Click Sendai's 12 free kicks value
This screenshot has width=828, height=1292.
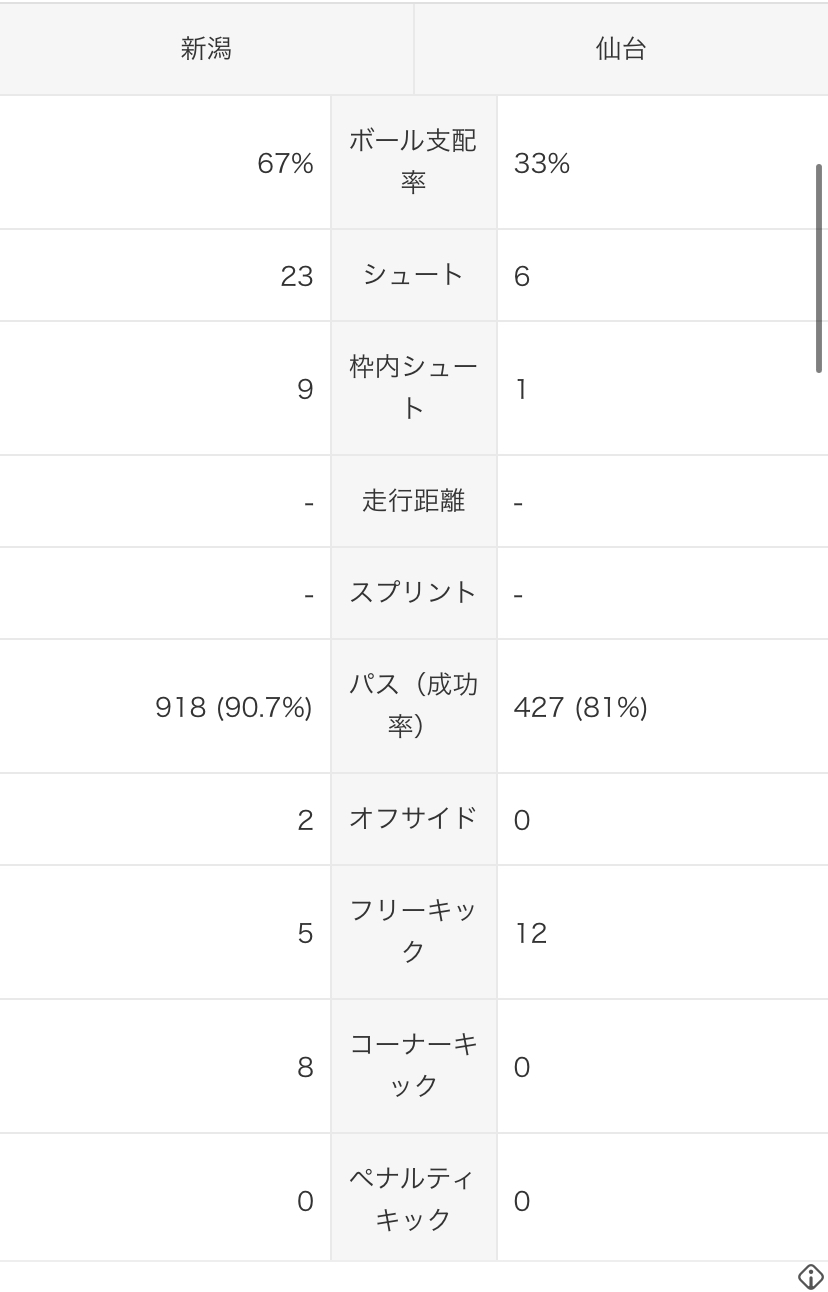[x=531, y=934]
